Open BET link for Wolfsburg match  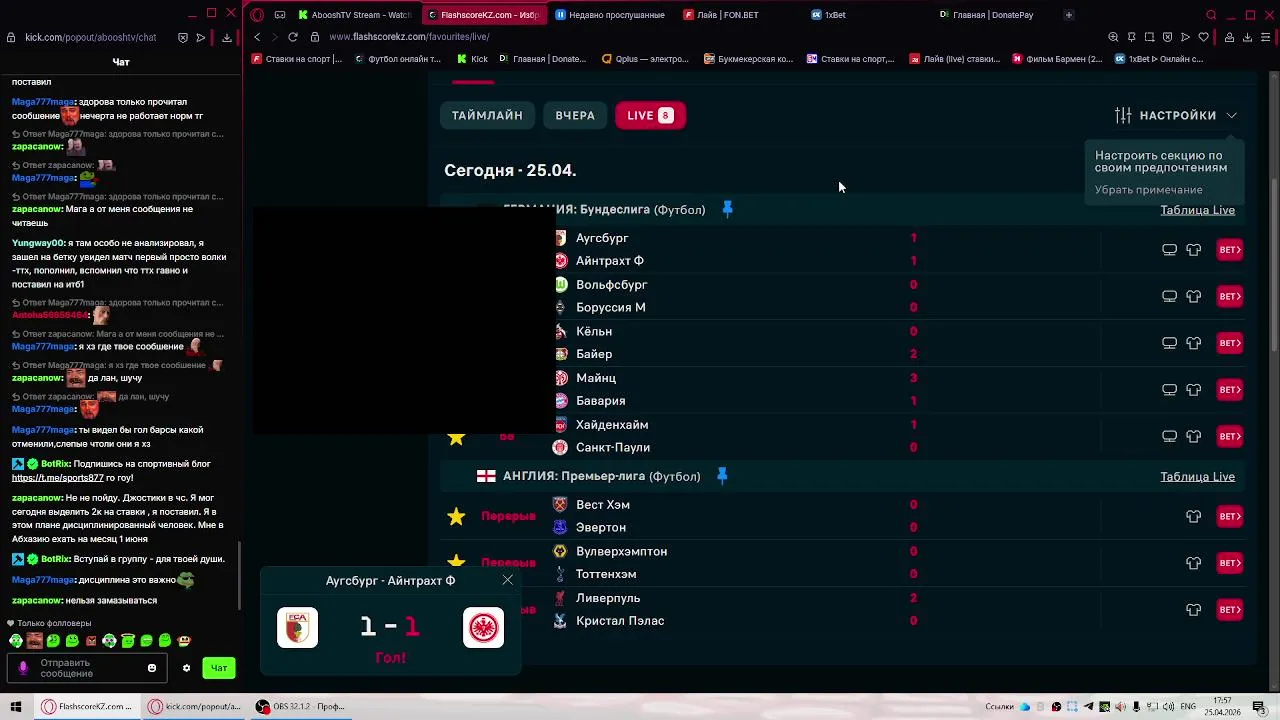point(1230,296)
